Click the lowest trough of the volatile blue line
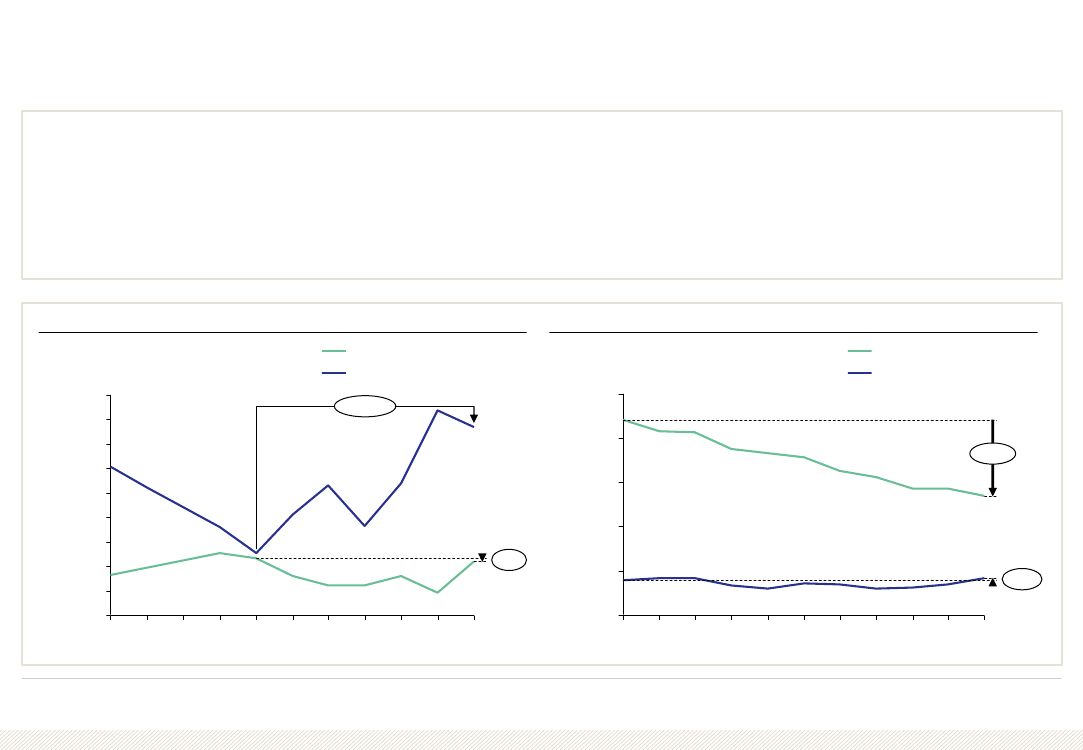 pyautogui.click(x=256, y=552)
